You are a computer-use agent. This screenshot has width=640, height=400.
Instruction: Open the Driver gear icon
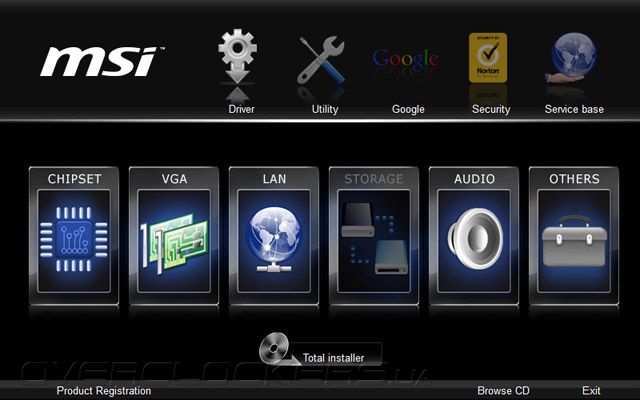tap(238, 56)
